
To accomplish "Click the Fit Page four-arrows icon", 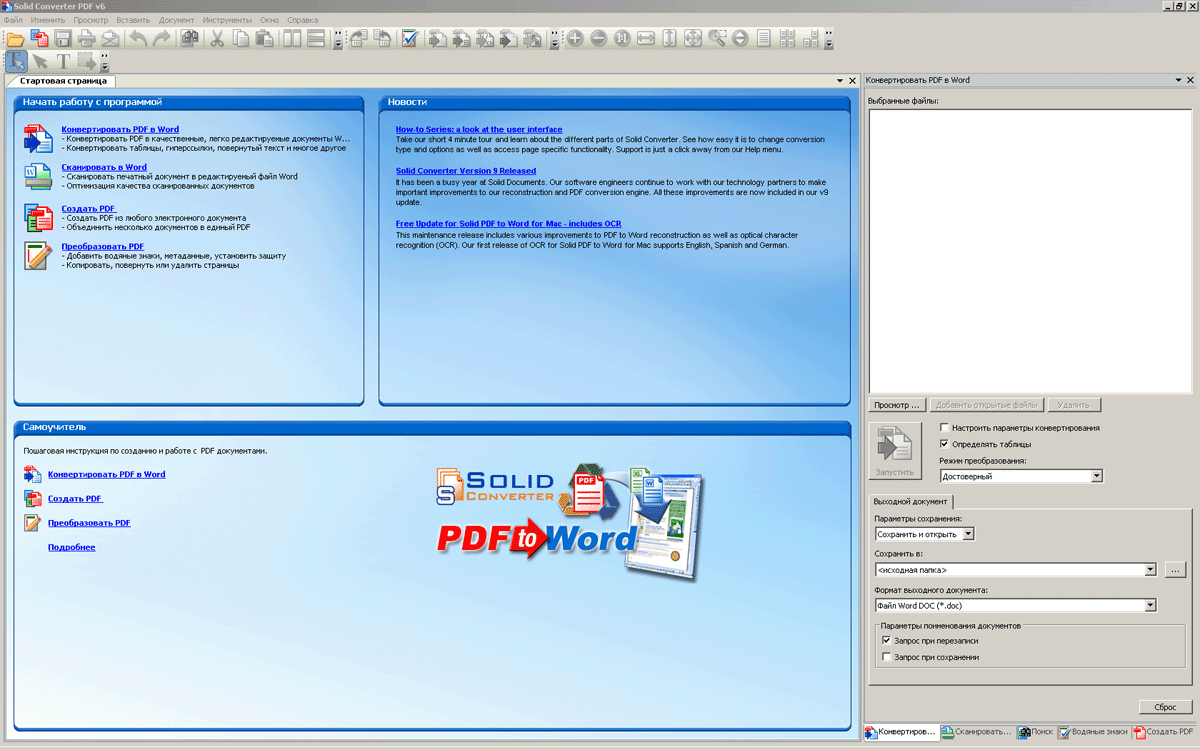I will [693, 39].
